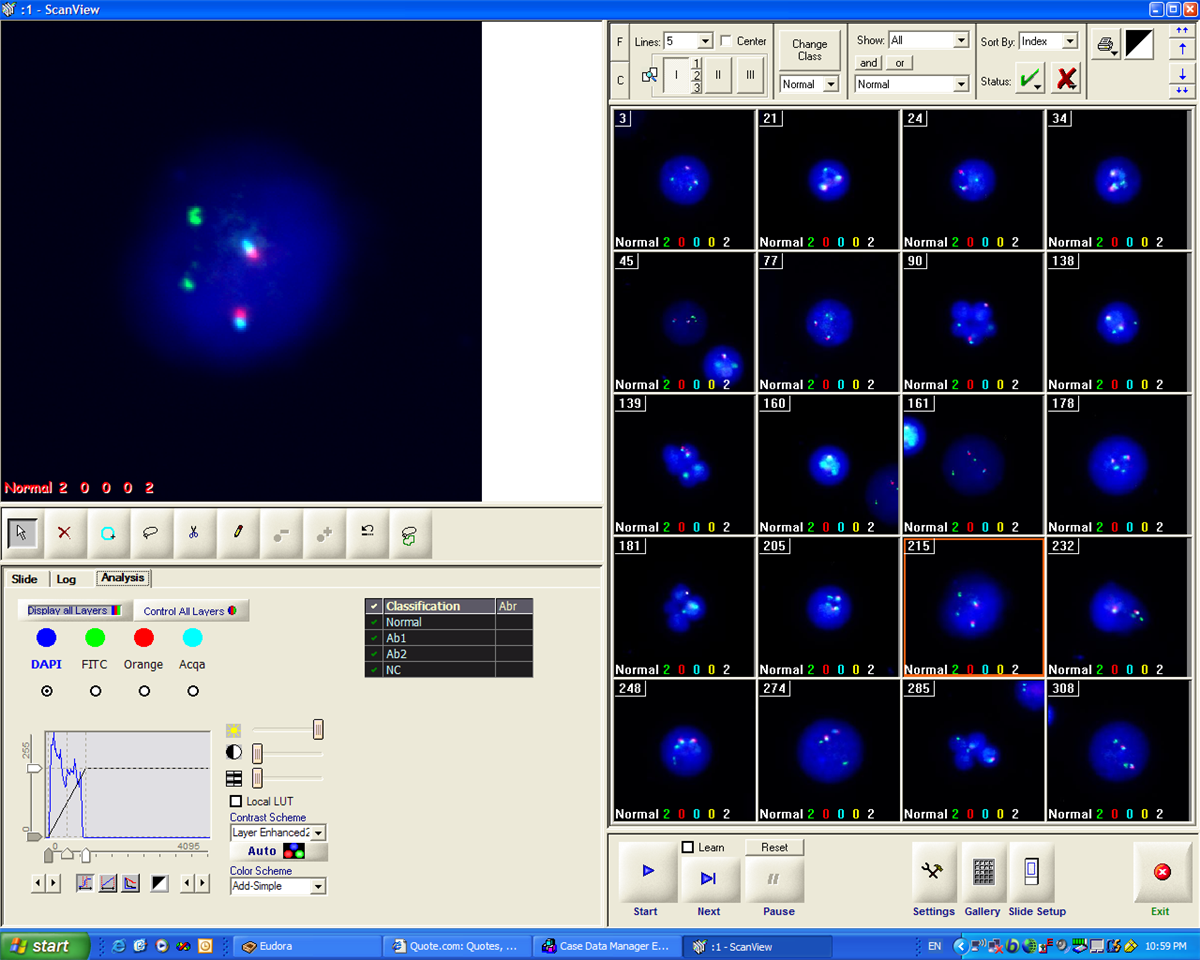Viewport: 1200px width, 960px height.
Task: Select cell thumbnail number 215
Action: pos(973,606)
